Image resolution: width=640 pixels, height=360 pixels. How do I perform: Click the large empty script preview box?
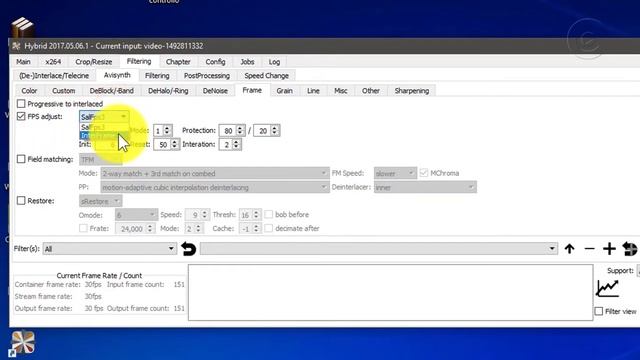391,292
